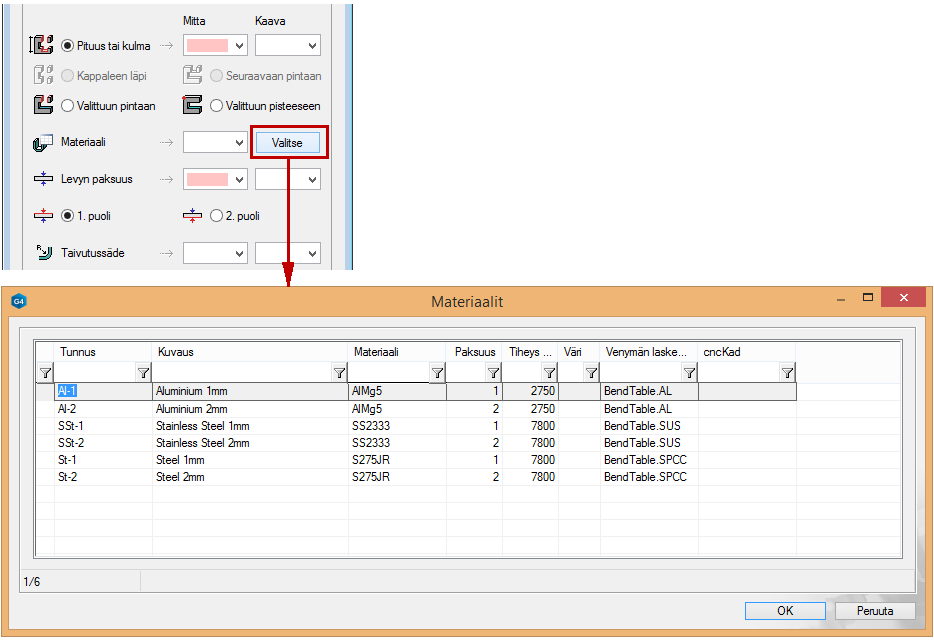
Task: Click the filter icon in Materiaali column
Action: pos(437,373)
